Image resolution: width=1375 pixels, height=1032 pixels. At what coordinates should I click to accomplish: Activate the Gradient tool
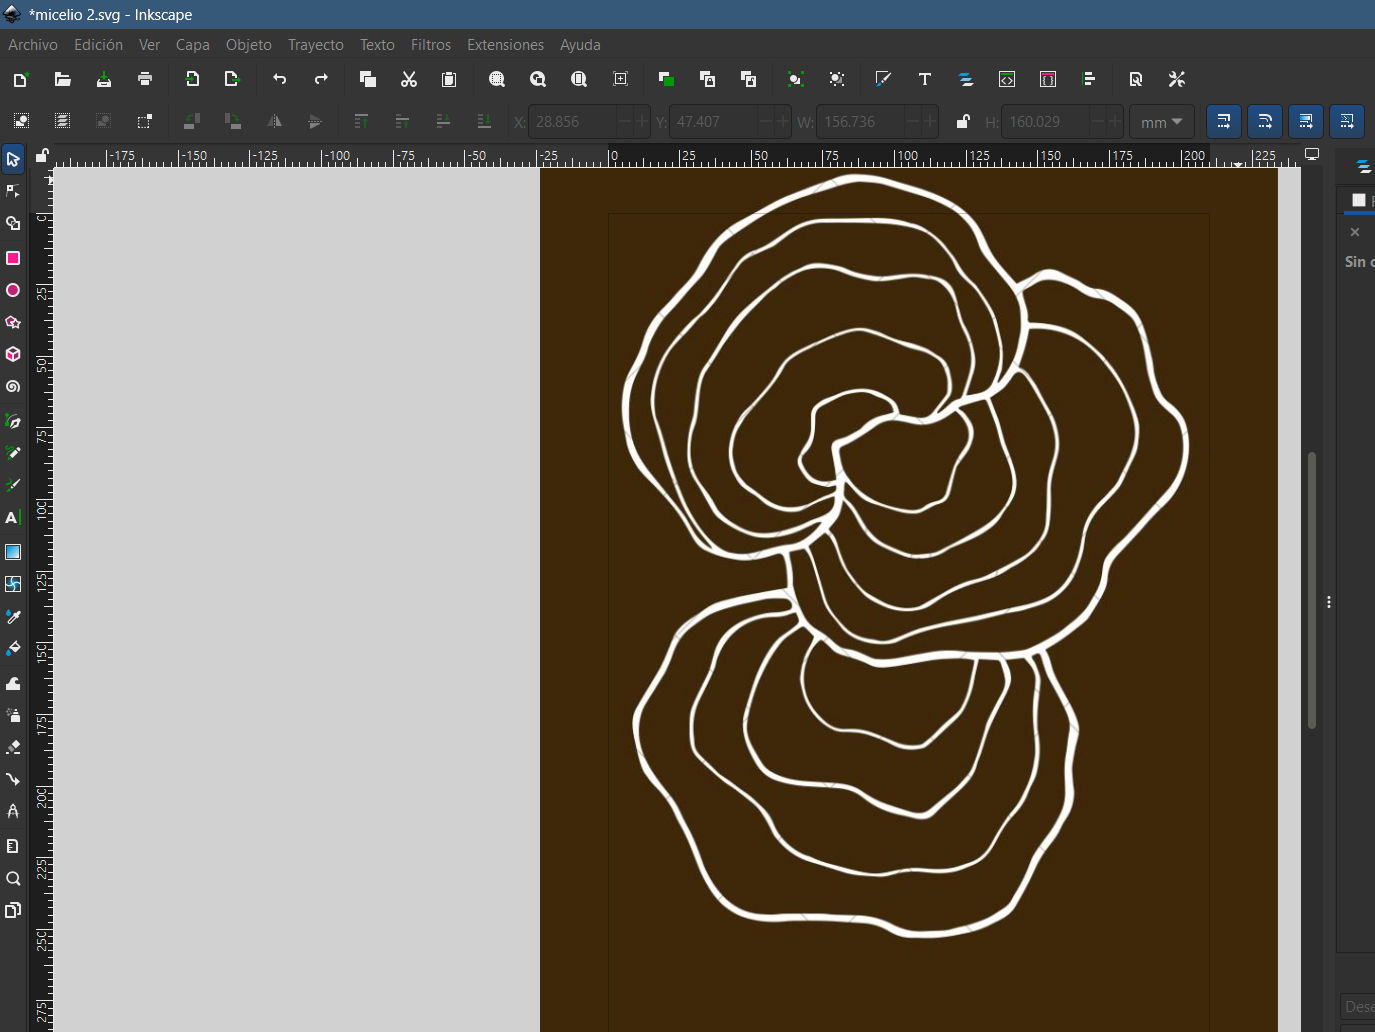tap(13, 552)
